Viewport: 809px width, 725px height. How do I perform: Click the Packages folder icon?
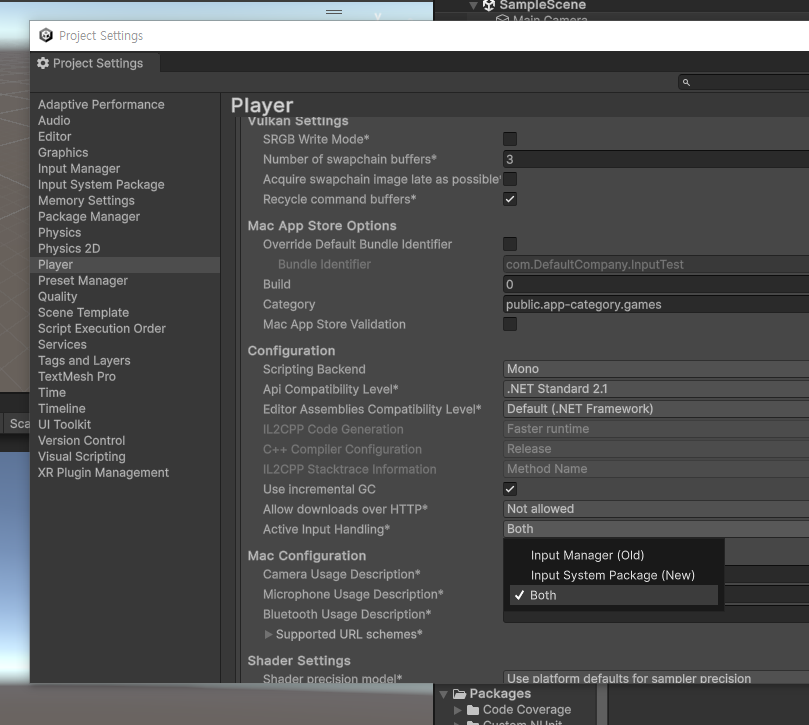click(459, 694)
